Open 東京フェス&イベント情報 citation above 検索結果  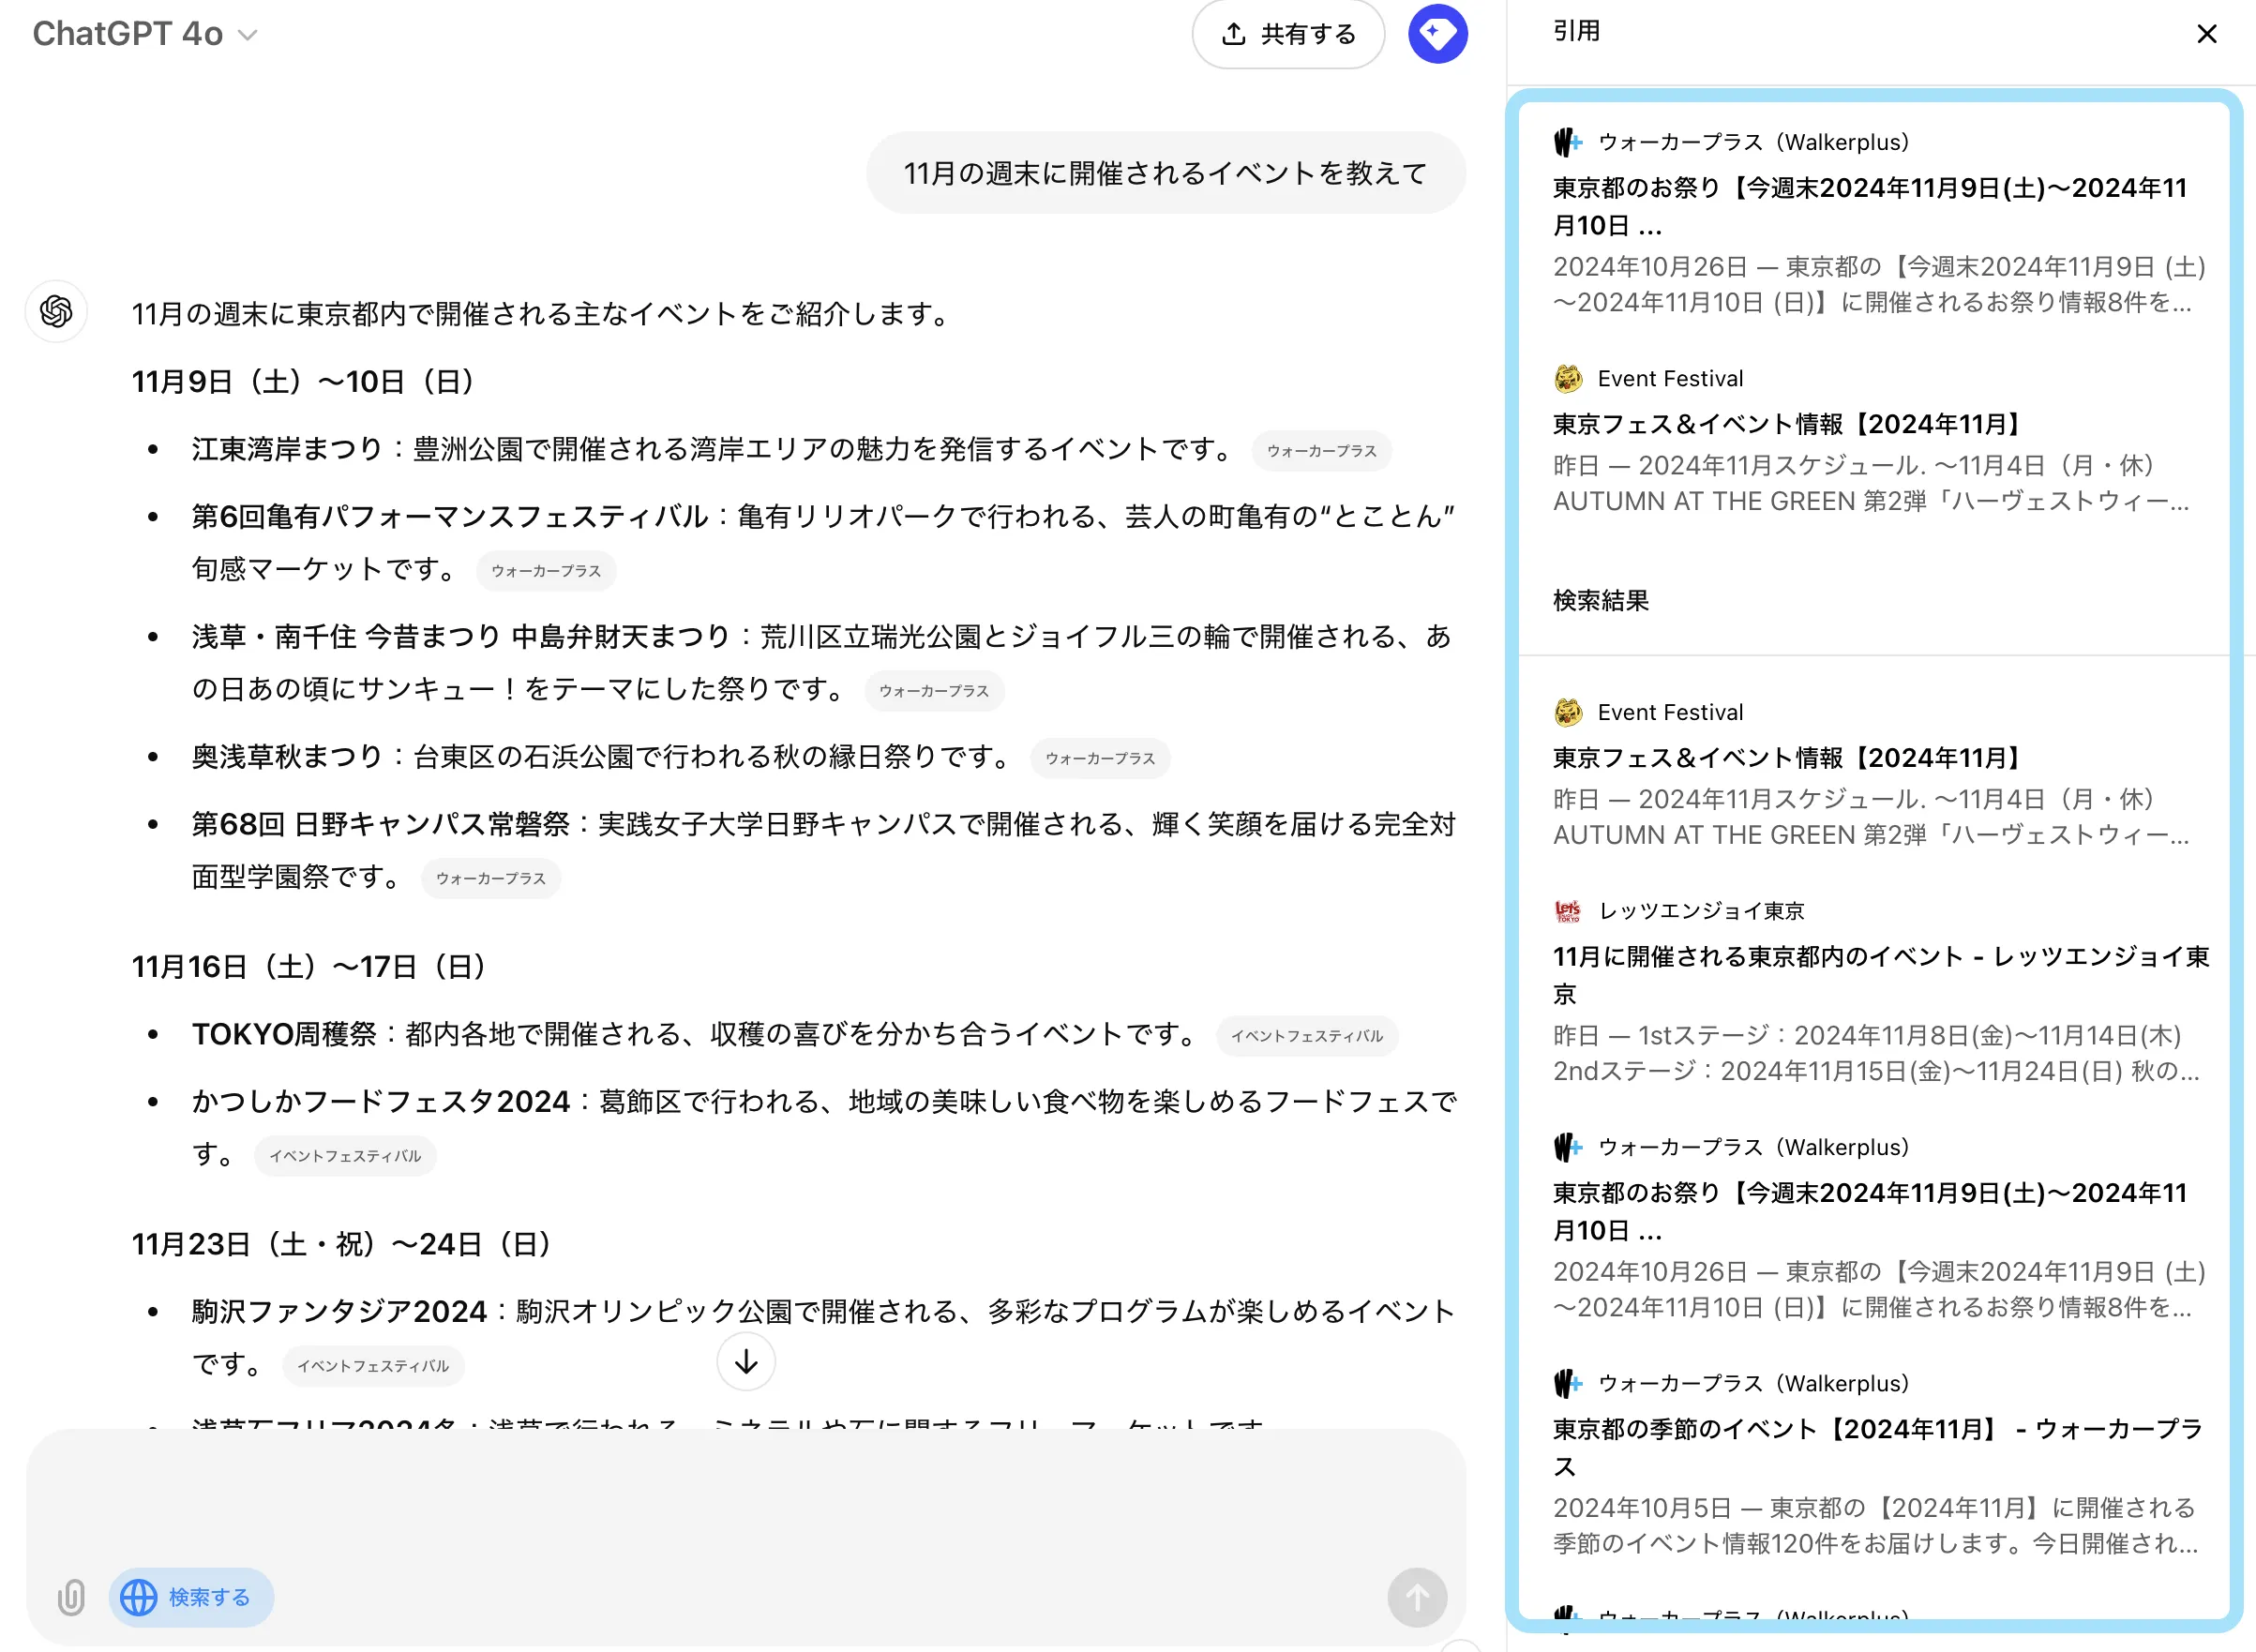[1787, 424]
